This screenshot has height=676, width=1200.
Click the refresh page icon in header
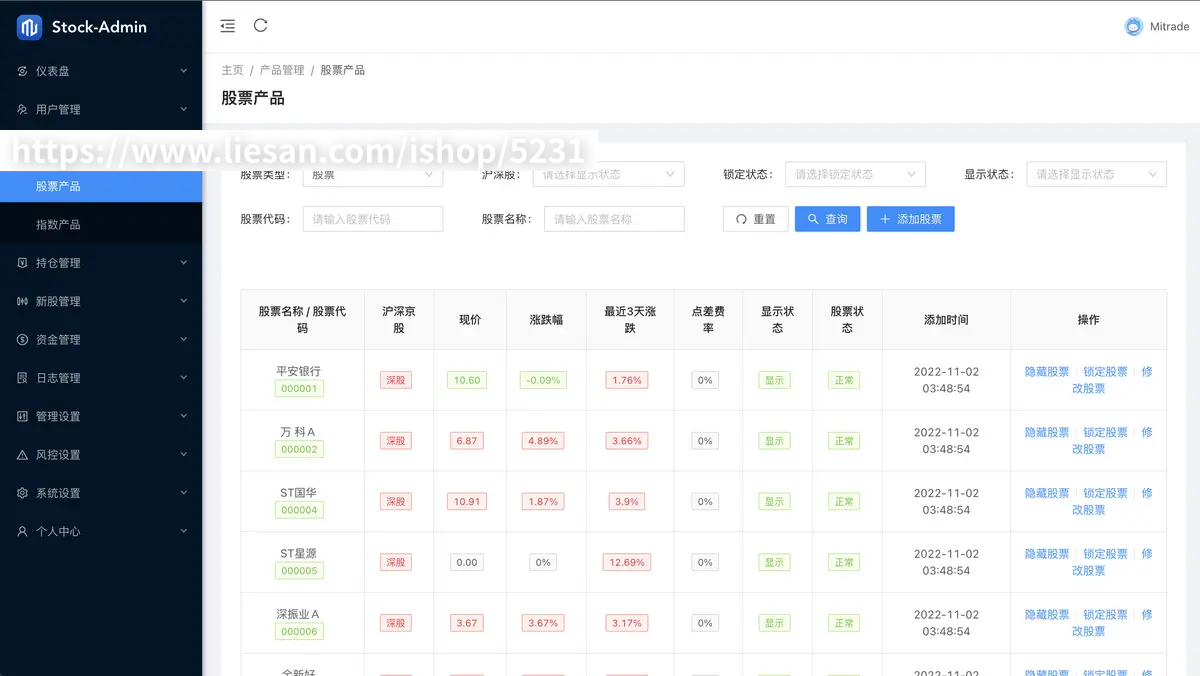pos(261,26)
